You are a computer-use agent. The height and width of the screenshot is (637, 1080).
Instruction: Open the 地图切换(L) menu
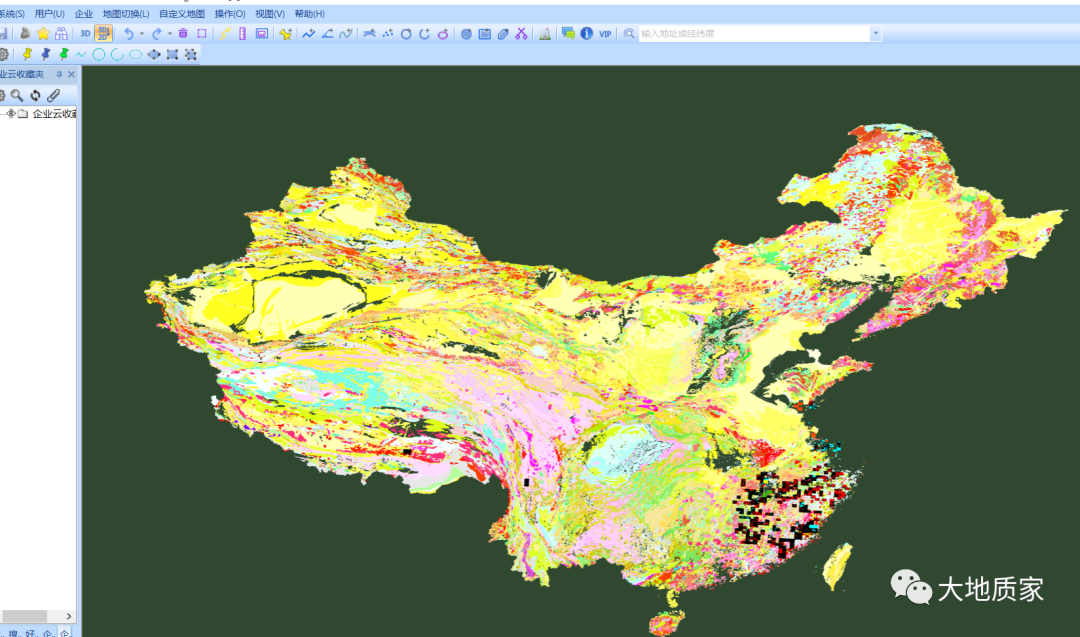126,14
